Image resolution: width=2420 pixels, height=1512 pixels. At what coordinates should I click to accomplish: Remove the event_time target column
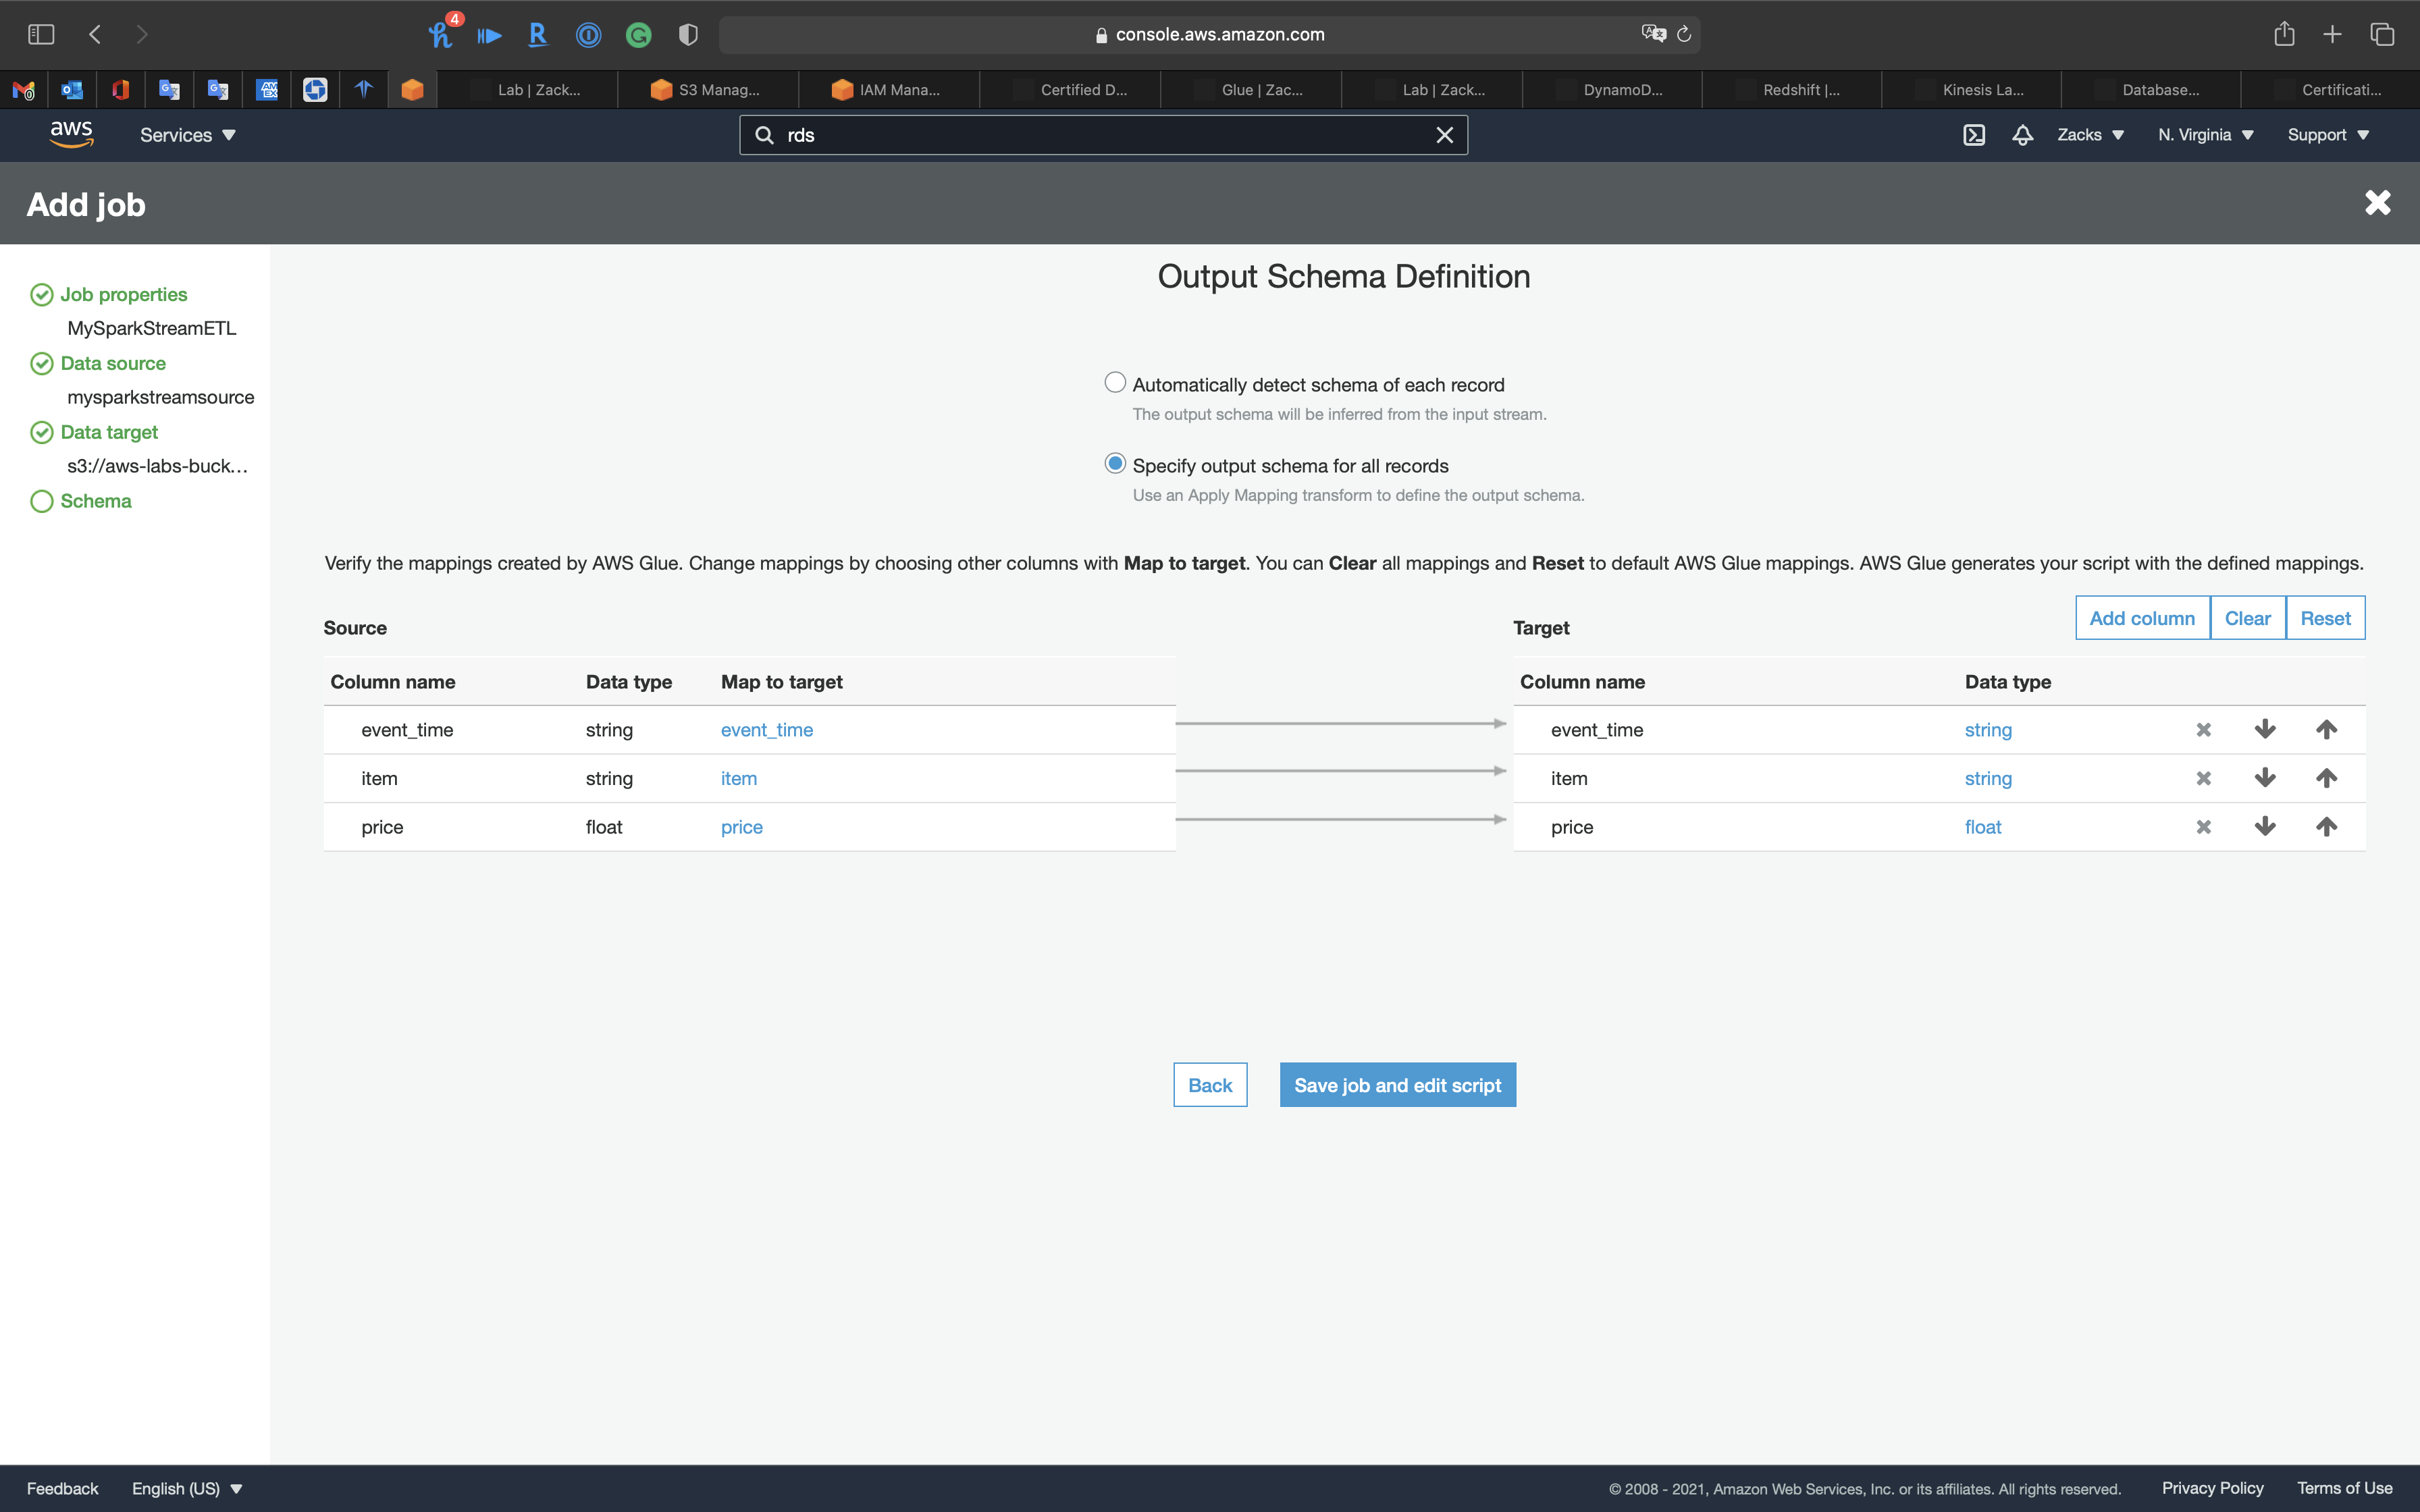click(x=2203, y=730)
